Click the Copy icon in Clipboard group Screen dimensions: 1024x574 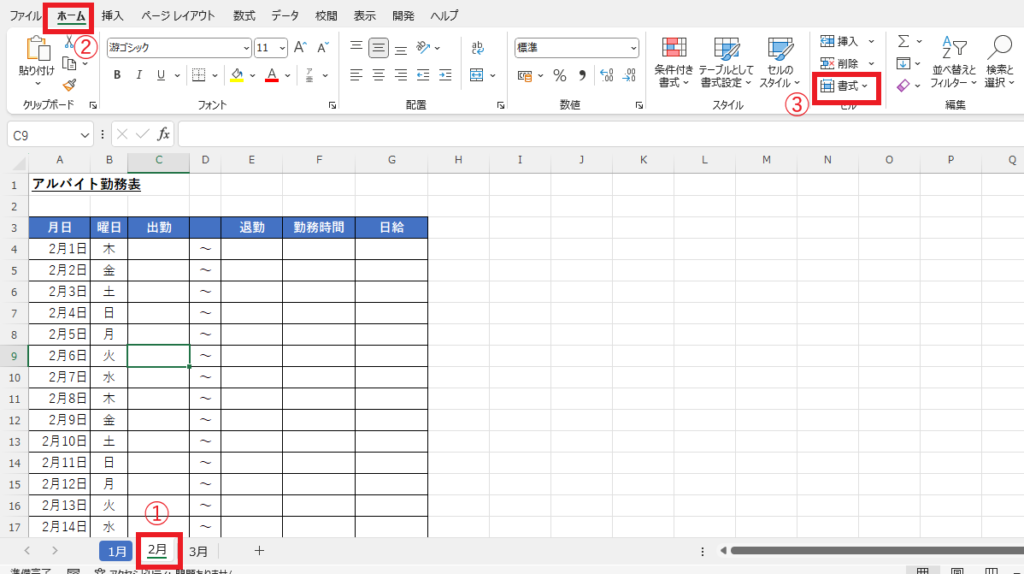pos(69,63)
